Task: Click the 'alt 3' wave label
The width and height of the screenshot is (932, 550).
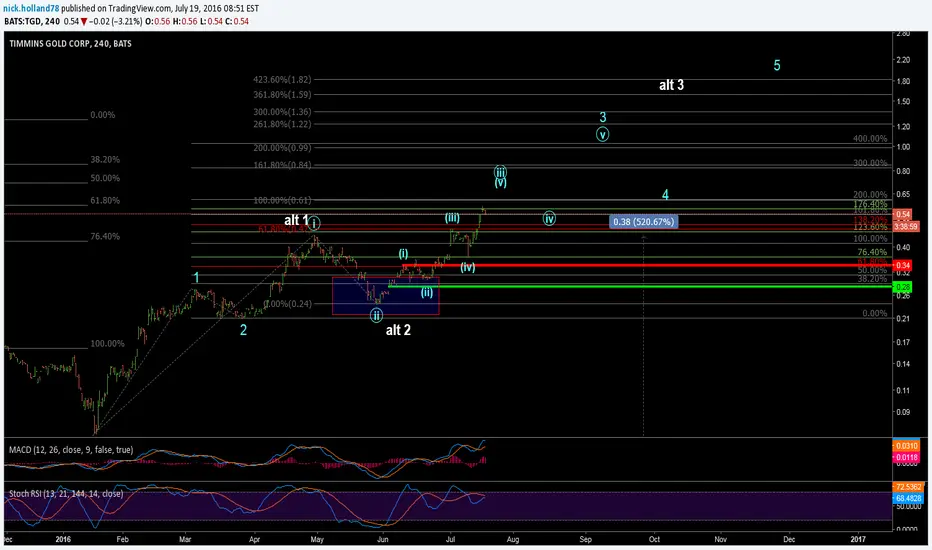Action: tap(671, 85)
